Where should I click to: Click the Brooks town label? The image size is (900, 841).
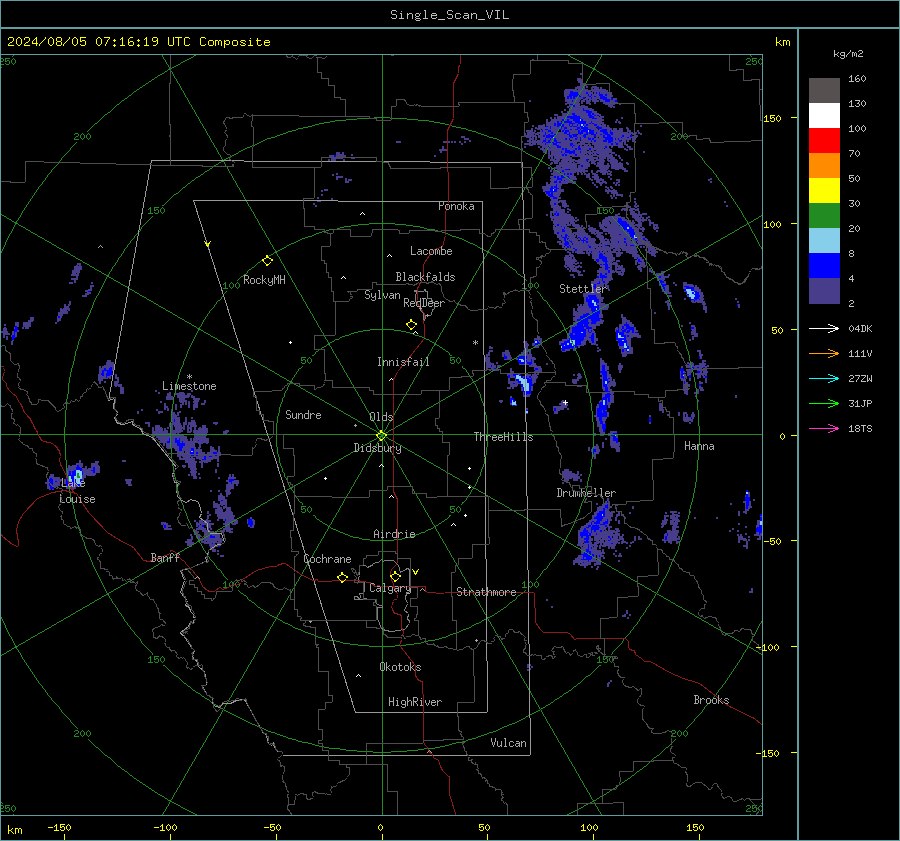coord(711,700)
